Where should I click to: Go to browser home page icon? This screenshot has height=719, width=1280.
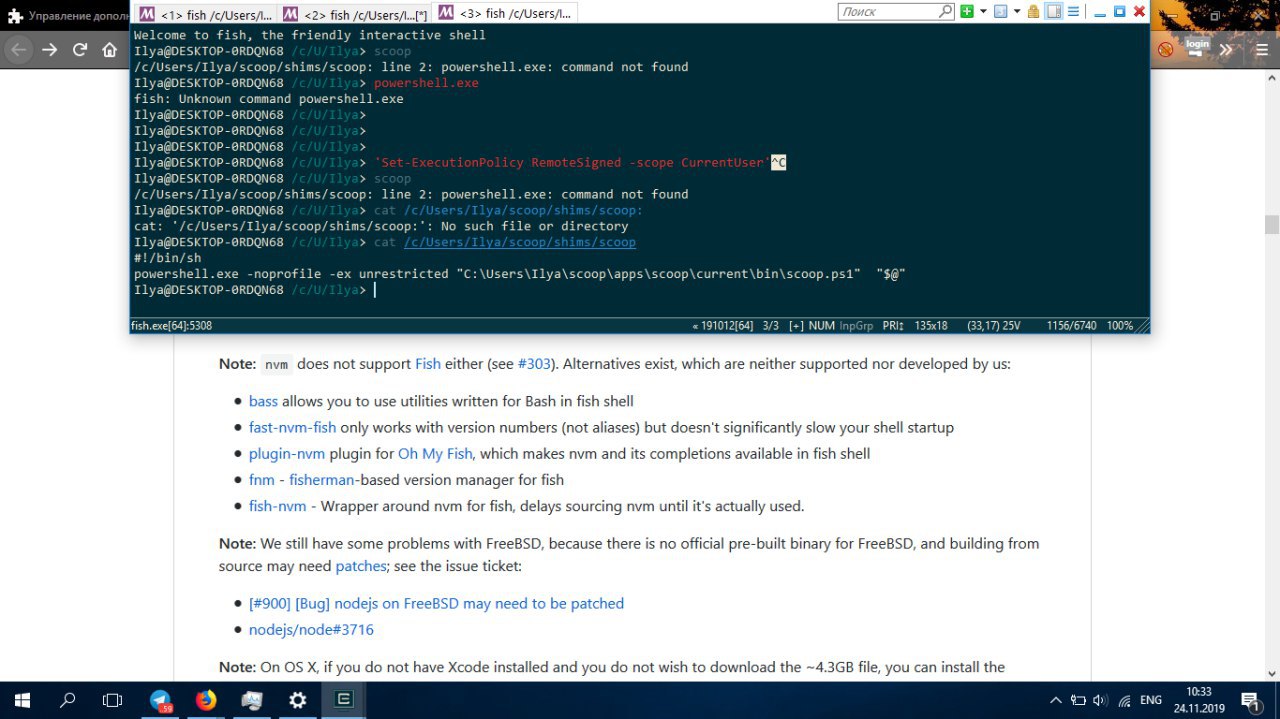[110, 49]
